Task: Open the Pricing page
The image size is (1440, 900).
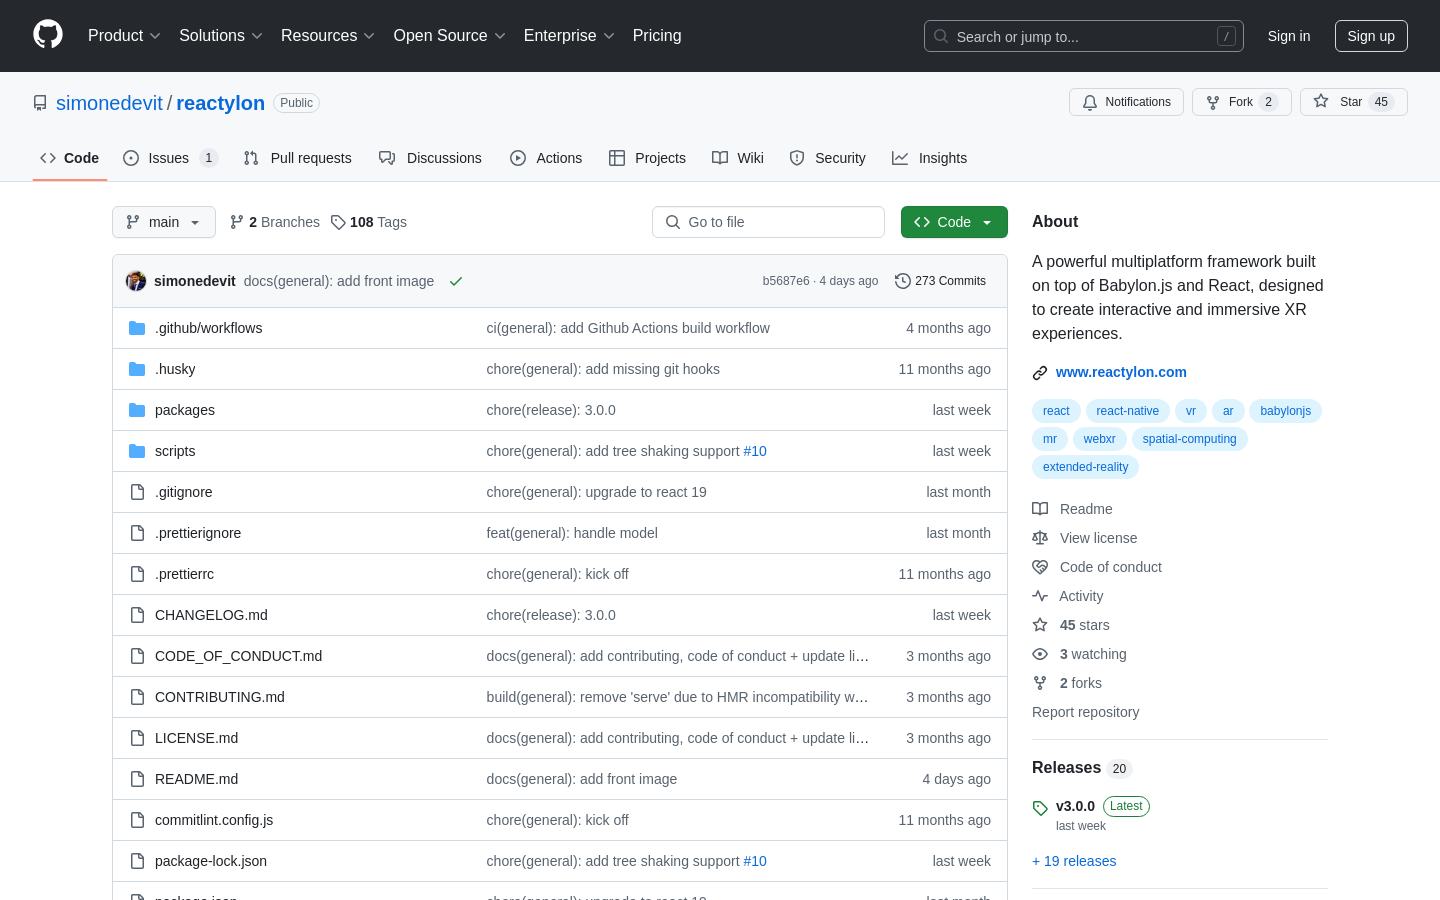Action: 657,35
